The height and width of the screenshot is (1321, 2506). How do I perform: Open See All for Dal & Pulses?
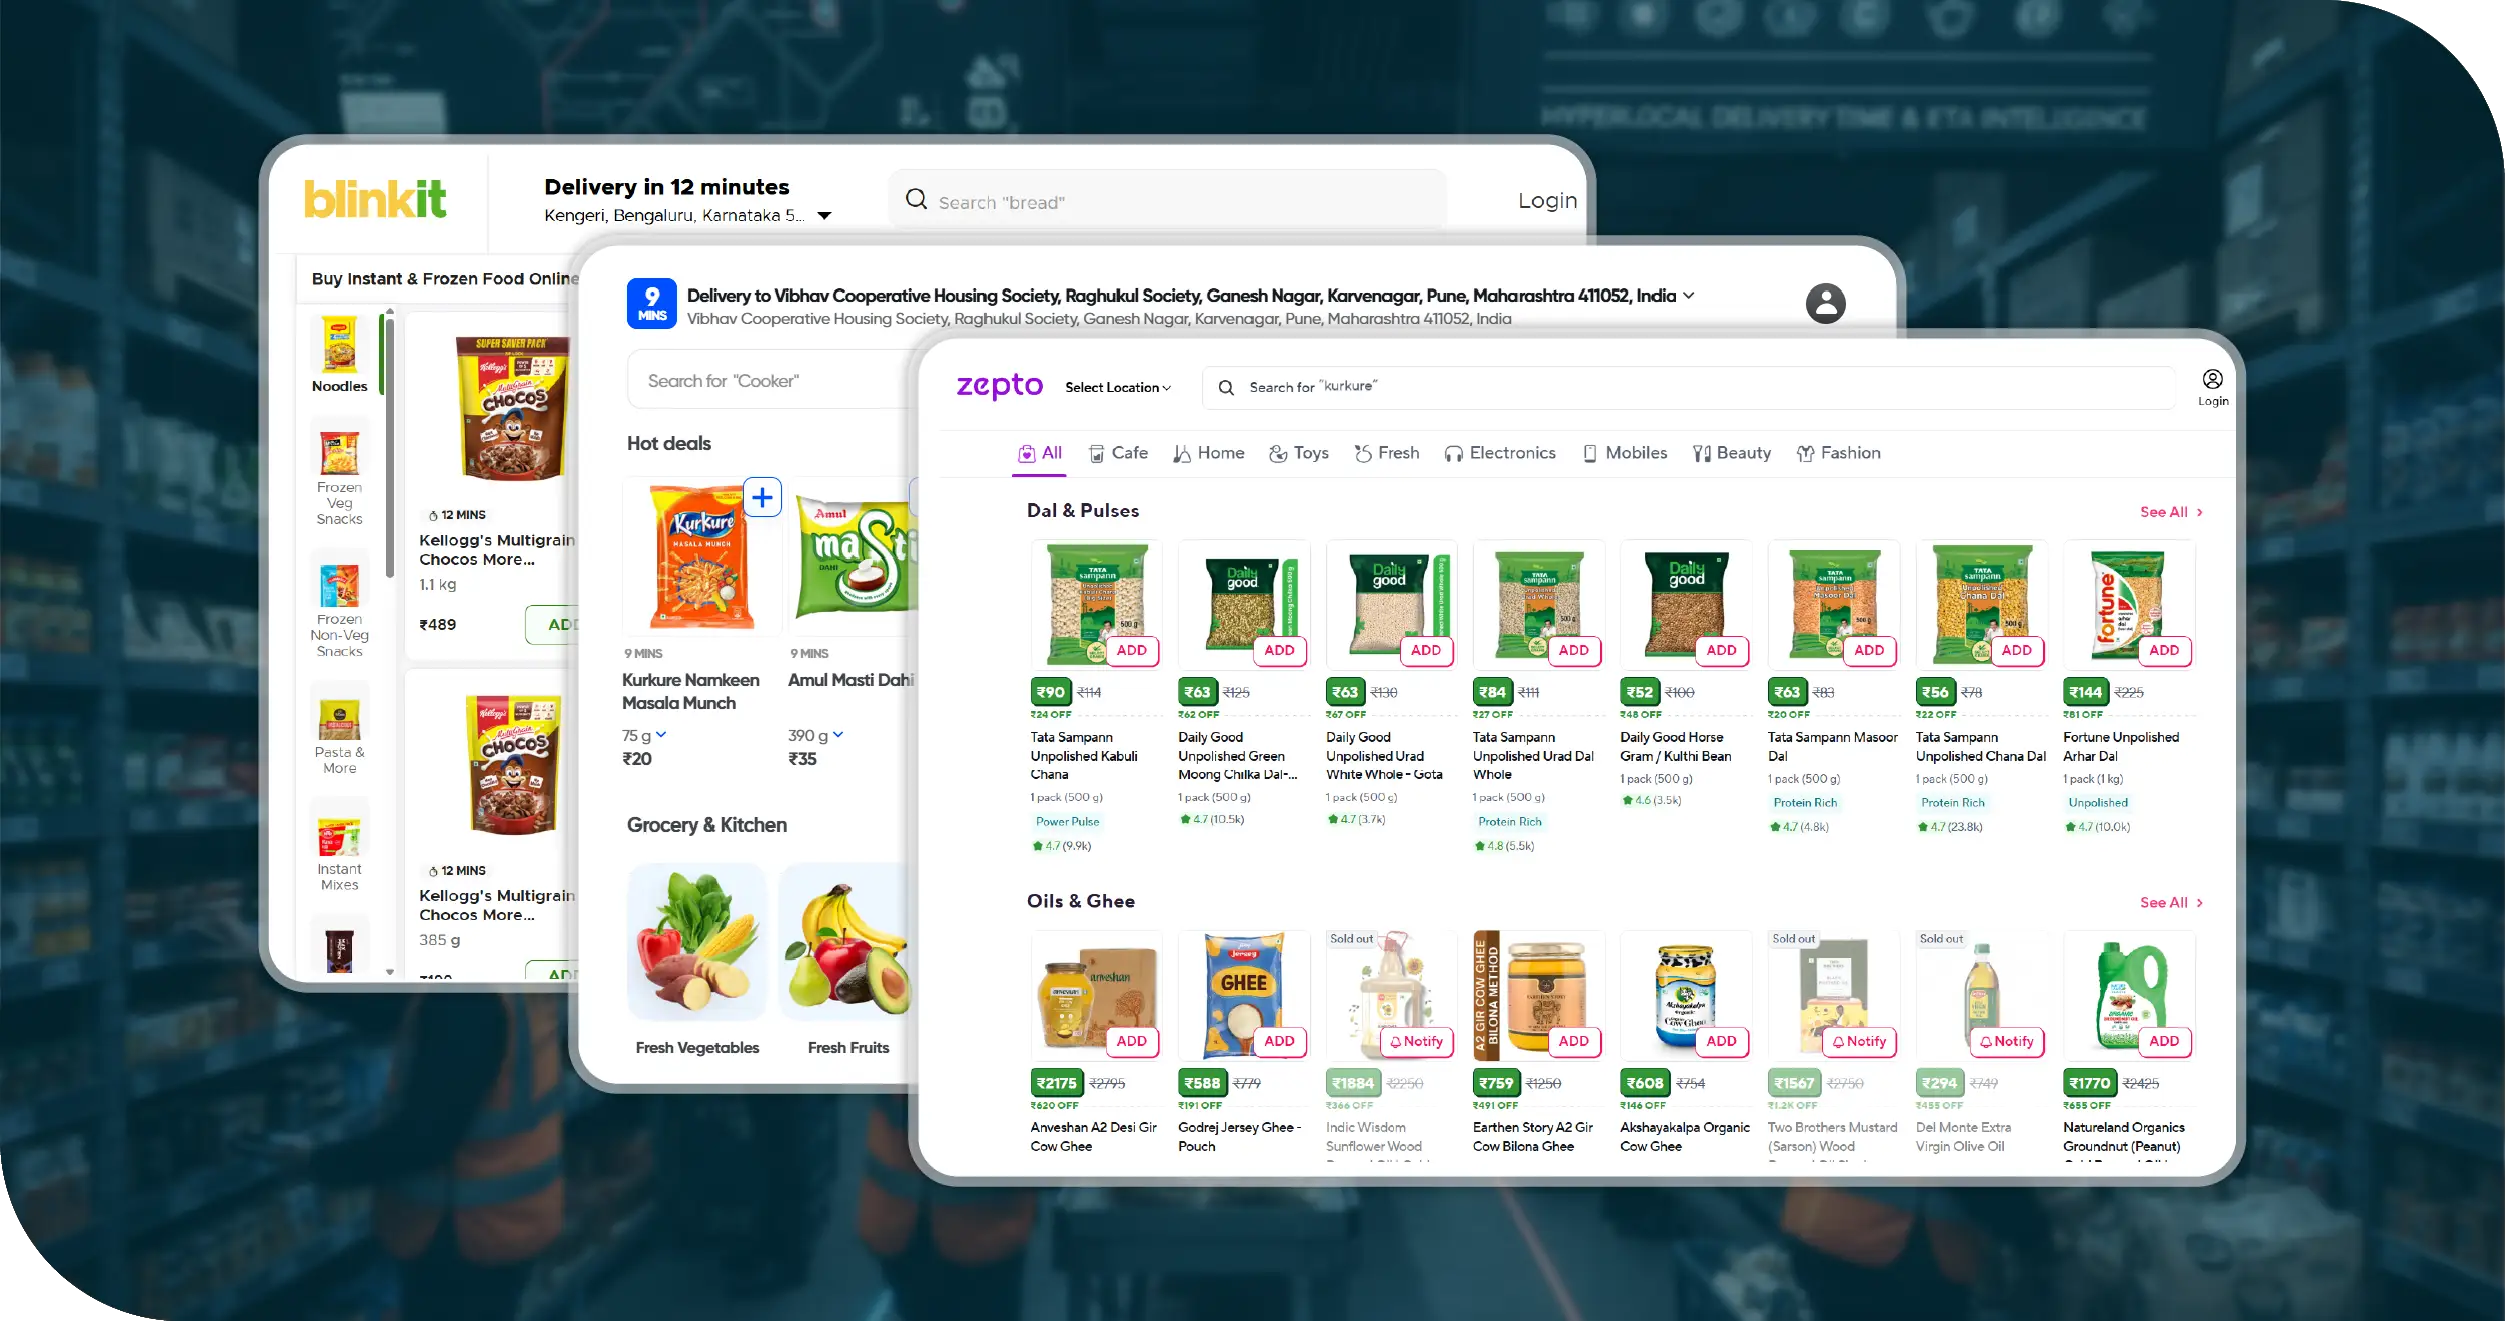click(2171, 512)
